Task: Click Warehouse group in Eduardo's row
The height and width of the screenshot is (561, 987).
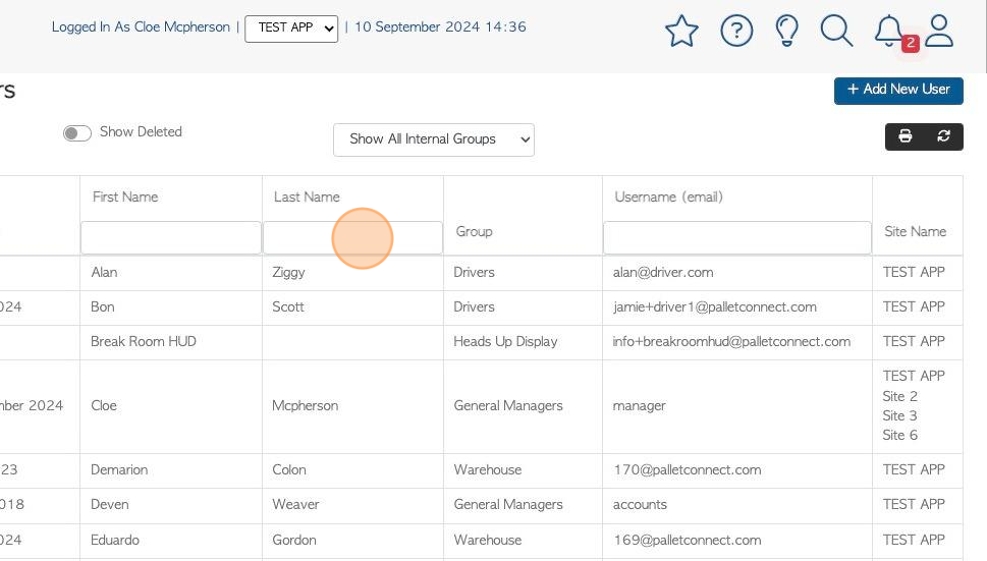Action: (x=487, y=540)
